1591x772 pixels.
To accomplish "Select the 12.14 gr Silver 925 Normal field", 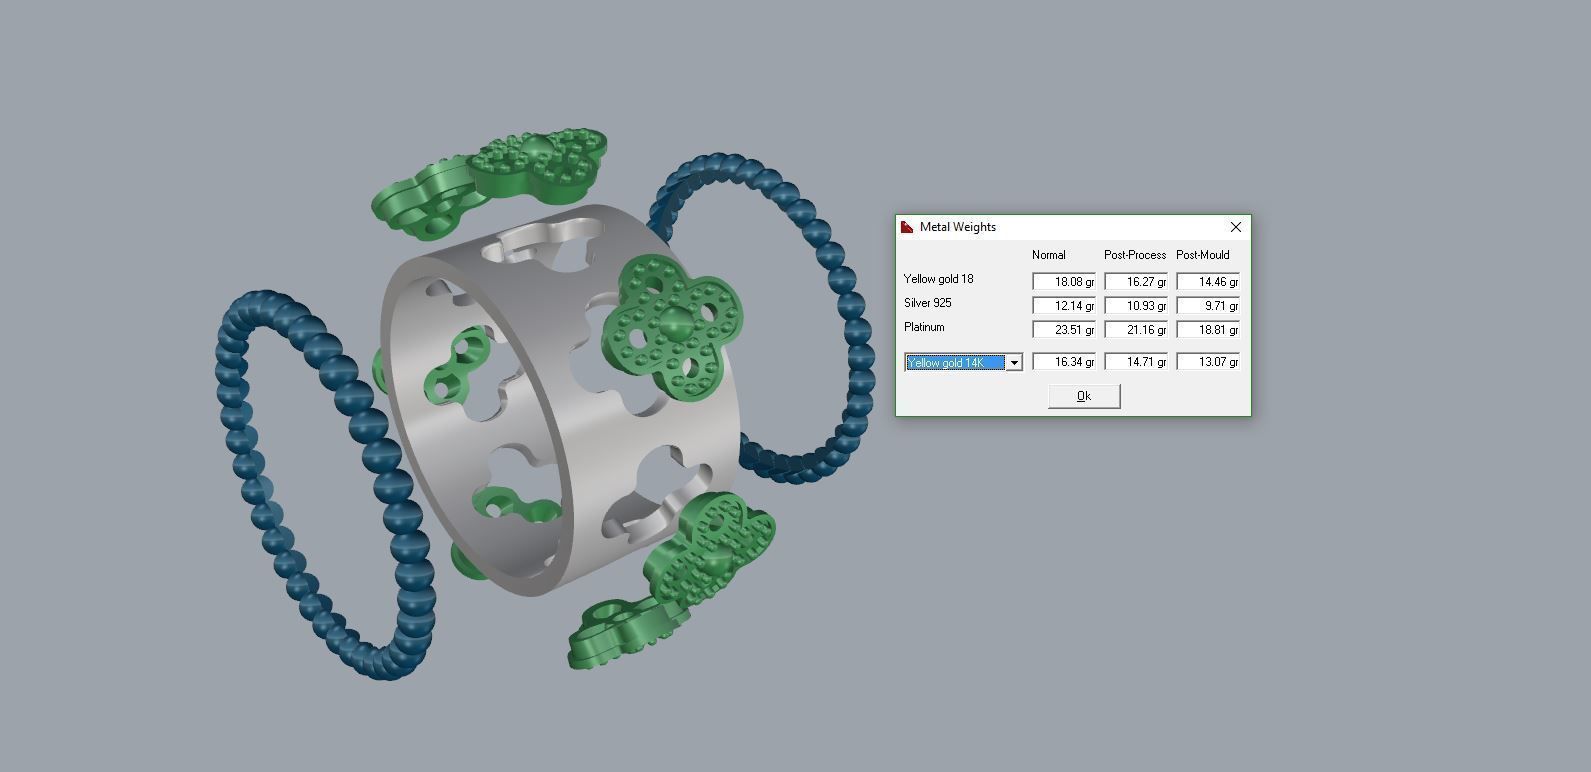I will pyautogui.click(x=1064, y=306).
